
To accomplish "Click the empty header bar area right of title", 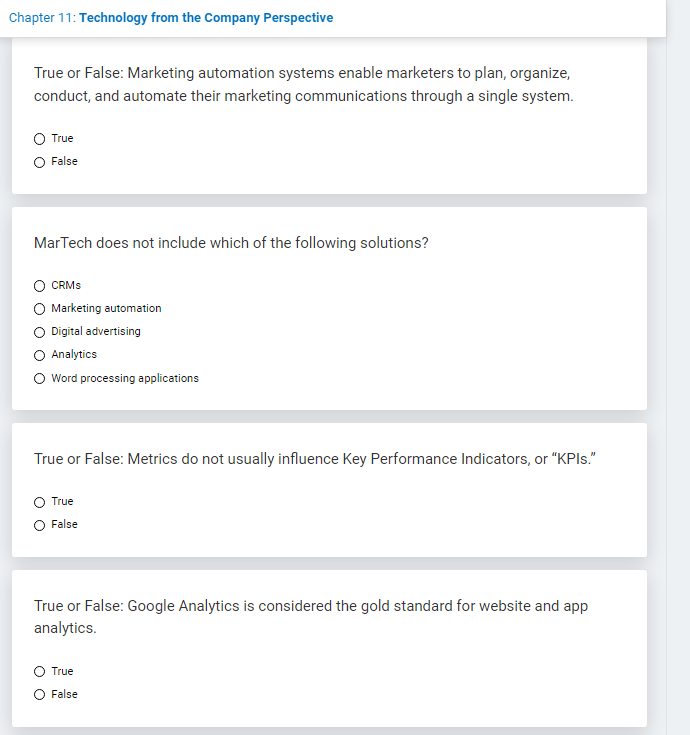I will [x=500, y=18].
